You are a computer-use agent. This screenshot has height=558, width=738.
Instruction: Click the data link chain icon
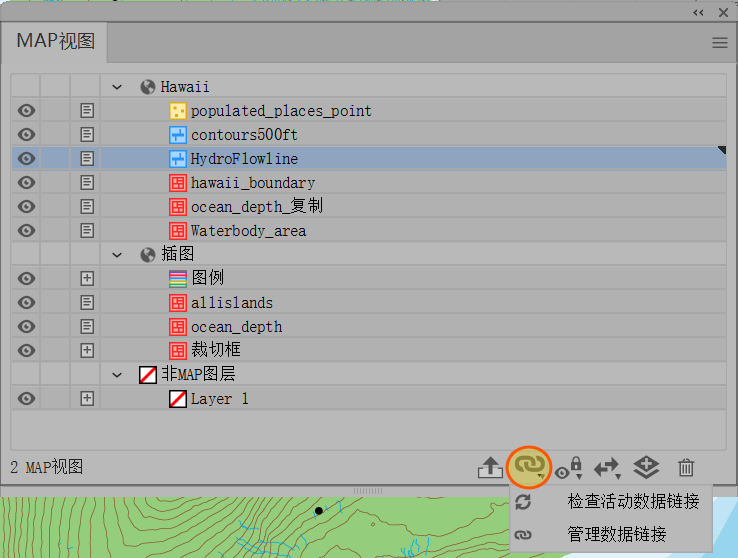pyautogui.click(x=529, y=466)
